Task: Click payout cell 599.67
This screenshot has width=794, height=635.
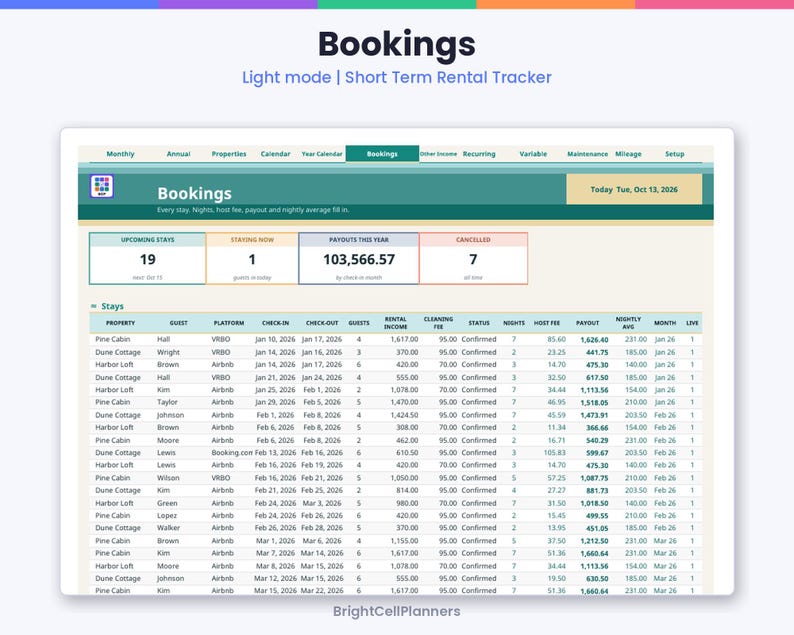Action: [x=597, y=453]
